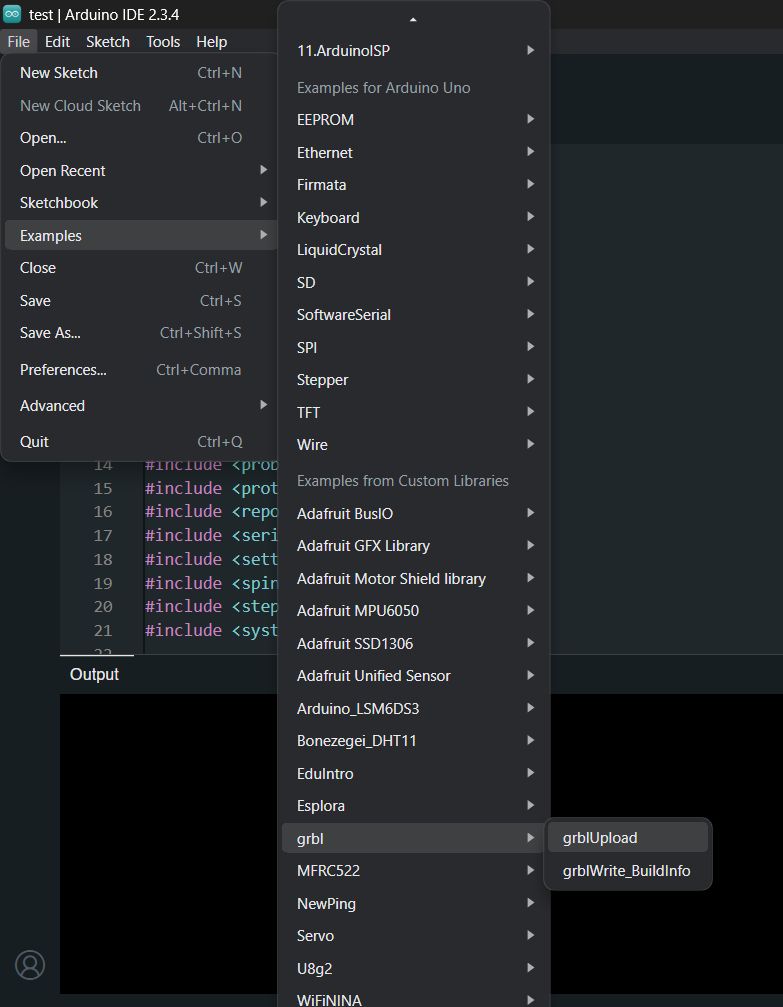Open the TFT examples submenu
783x1007 pixels.
(414, 412)
